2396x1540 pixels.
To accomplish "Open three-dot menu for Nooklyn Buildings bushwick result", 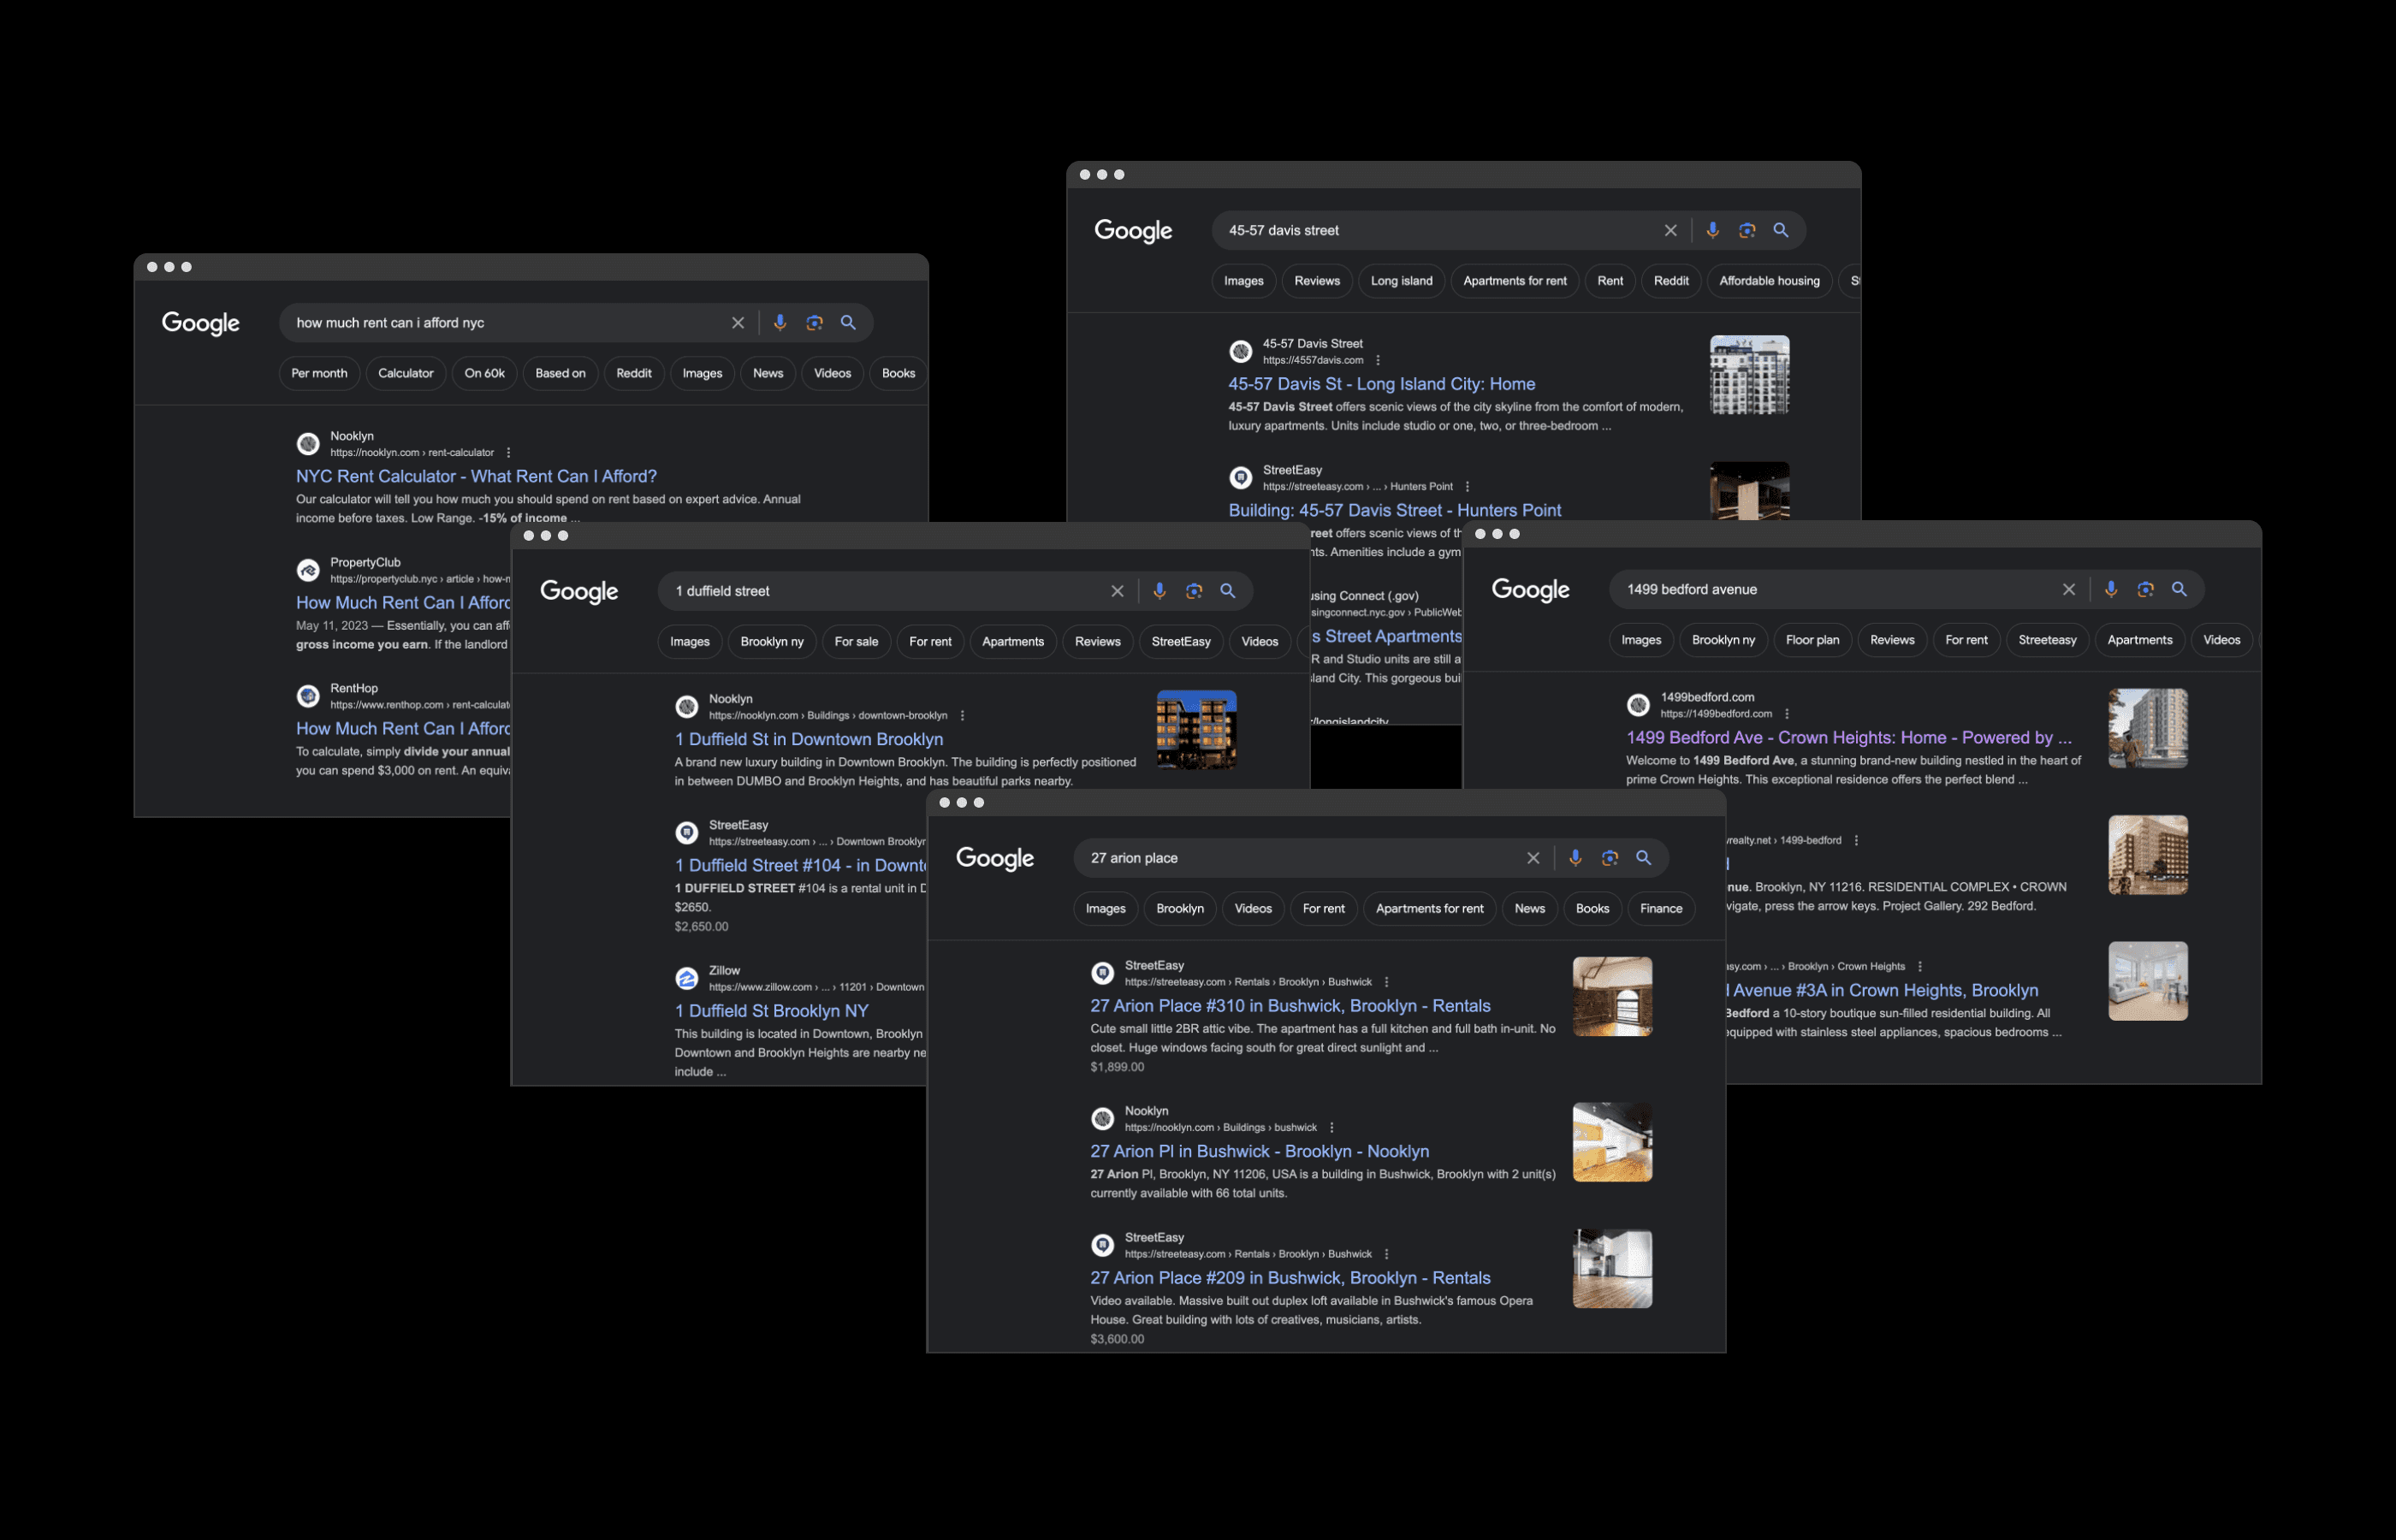I will 1331,1128.
